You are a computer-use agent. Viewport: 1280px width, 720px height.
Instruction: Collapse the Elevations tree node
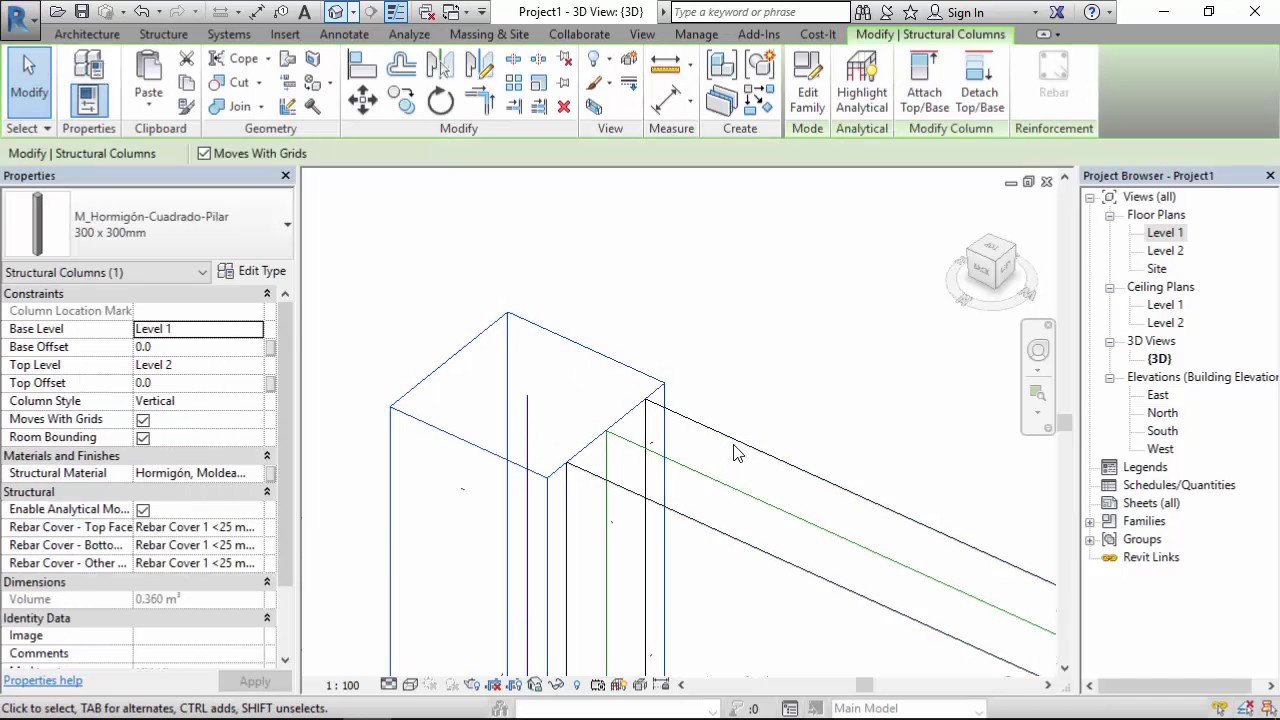[1109, 377]
